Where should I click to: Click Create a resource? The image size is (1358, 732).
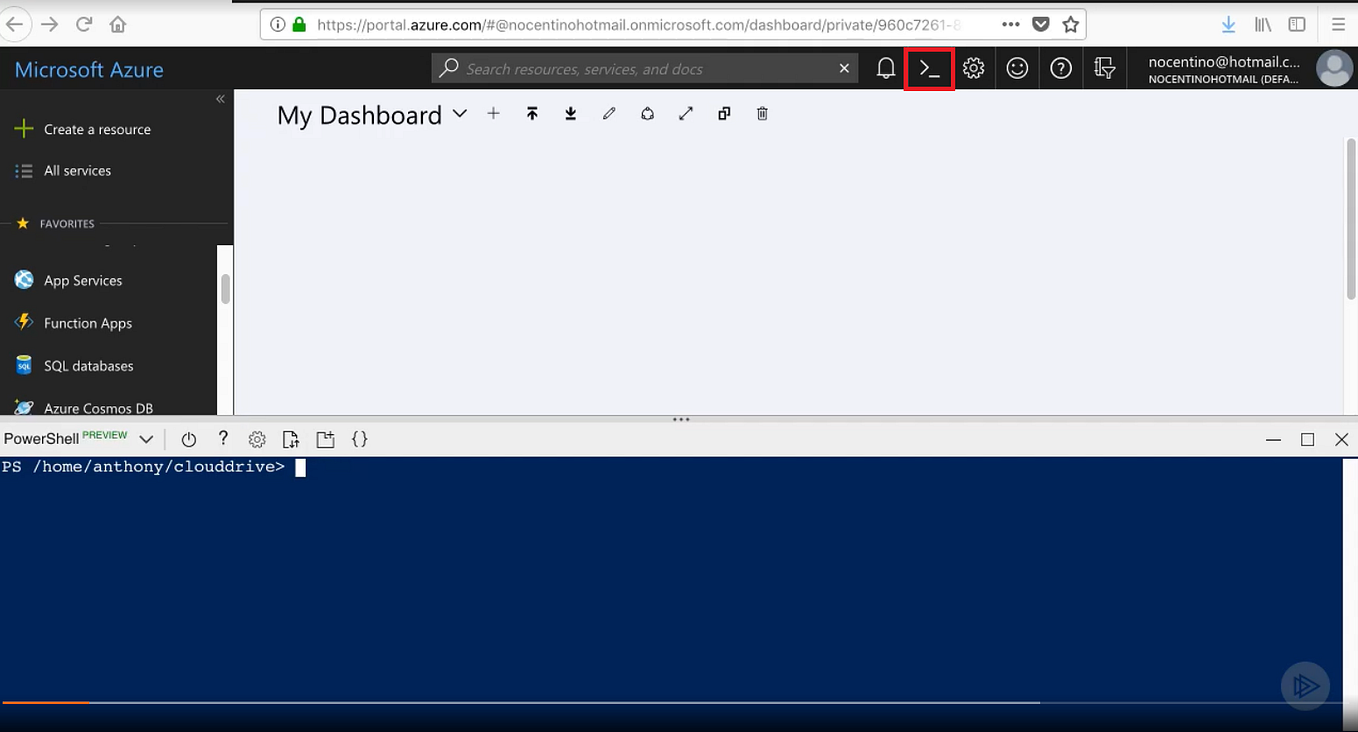97,129
